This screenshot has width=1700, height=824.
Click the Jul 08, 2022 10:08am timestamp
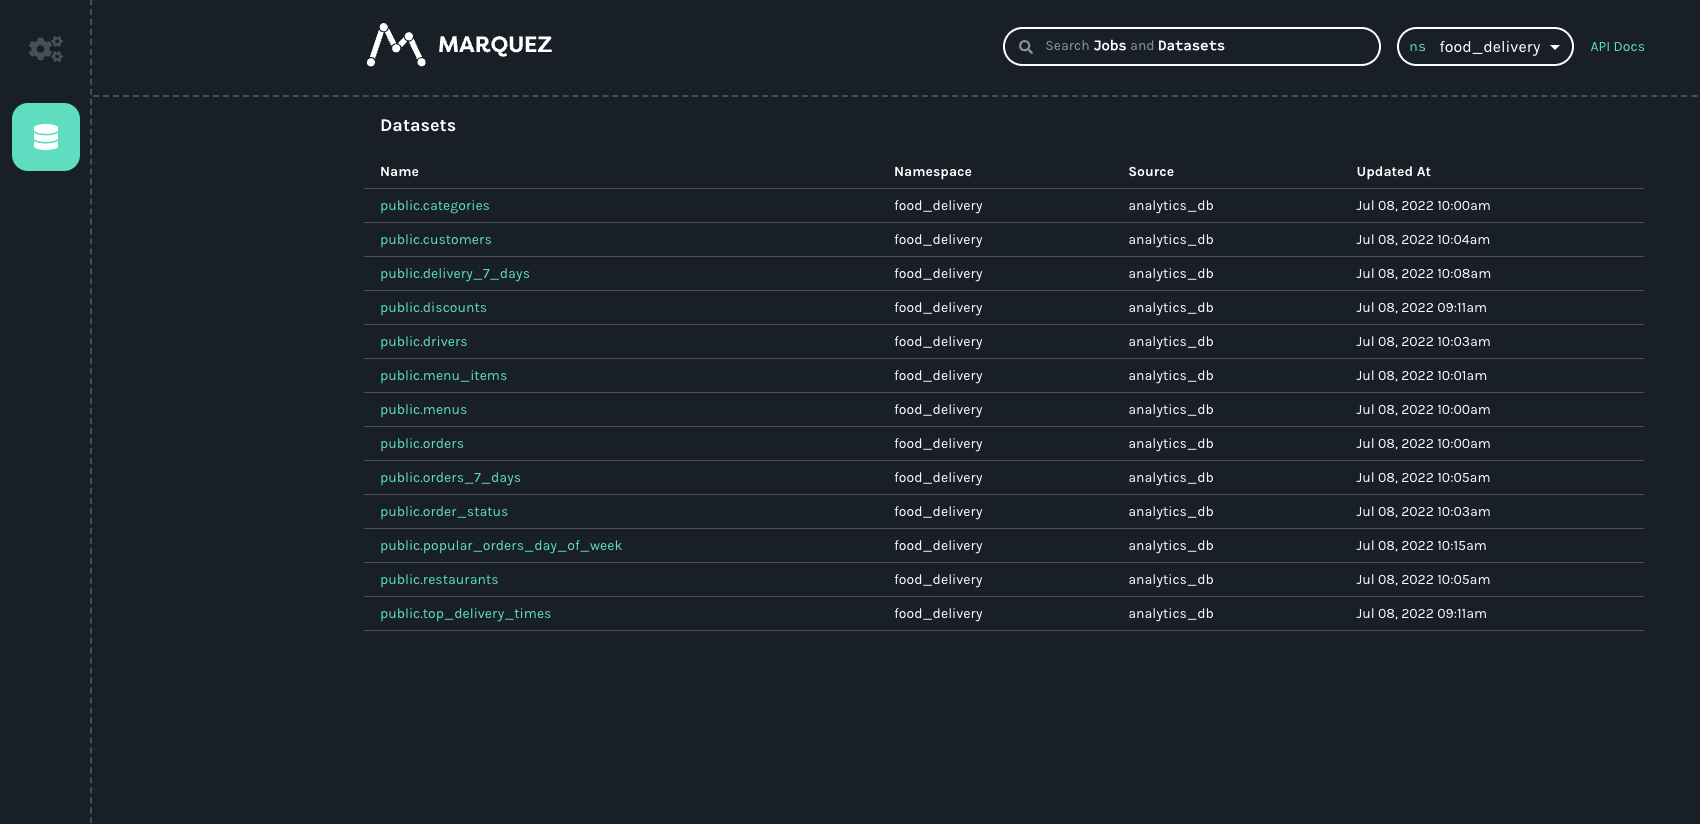[1423, 274]
